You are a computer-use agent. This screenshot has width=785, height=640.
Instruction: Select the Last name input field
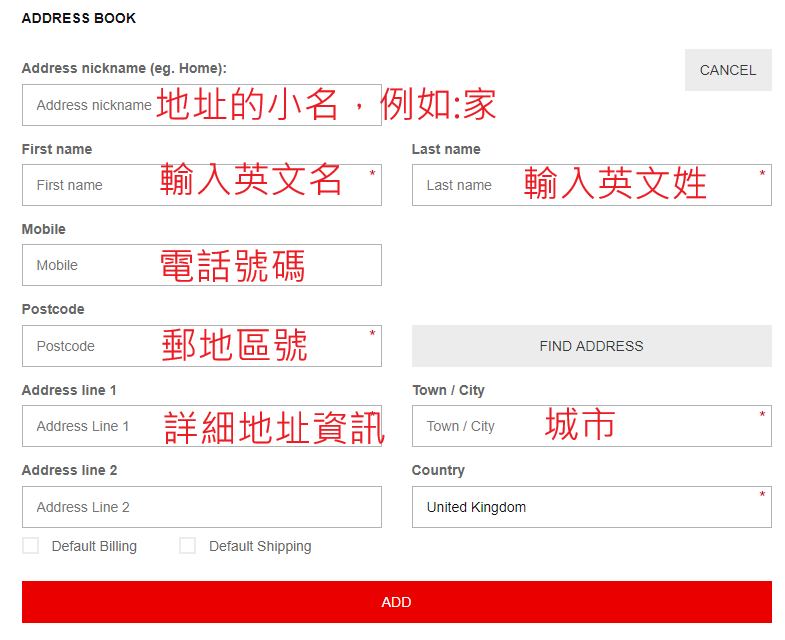[591, 185]
